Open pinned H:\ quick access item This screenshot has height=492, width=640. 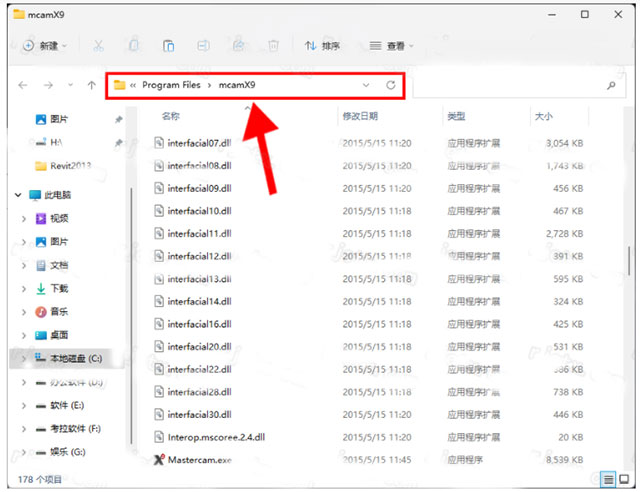(x=49, y=142)
